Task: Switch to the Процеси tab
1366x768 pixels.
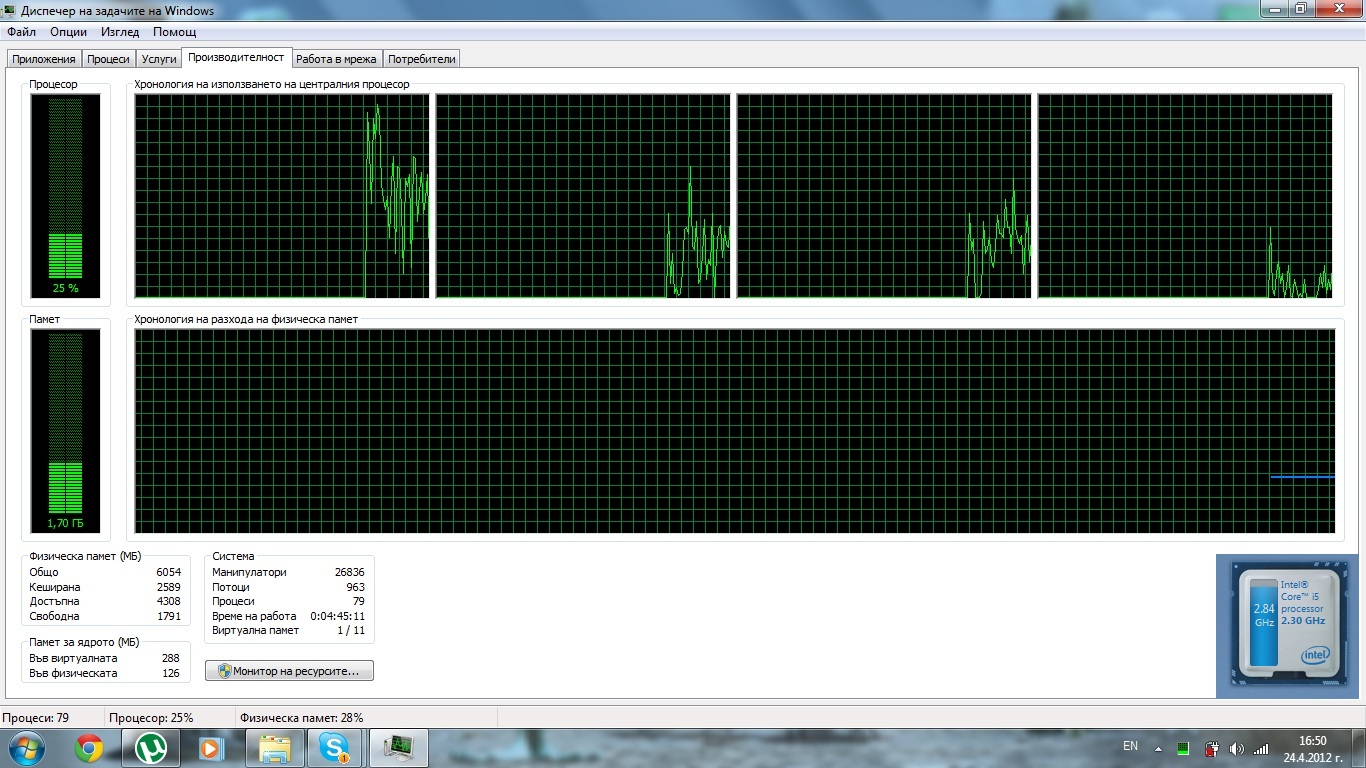Action: point(108,59)
